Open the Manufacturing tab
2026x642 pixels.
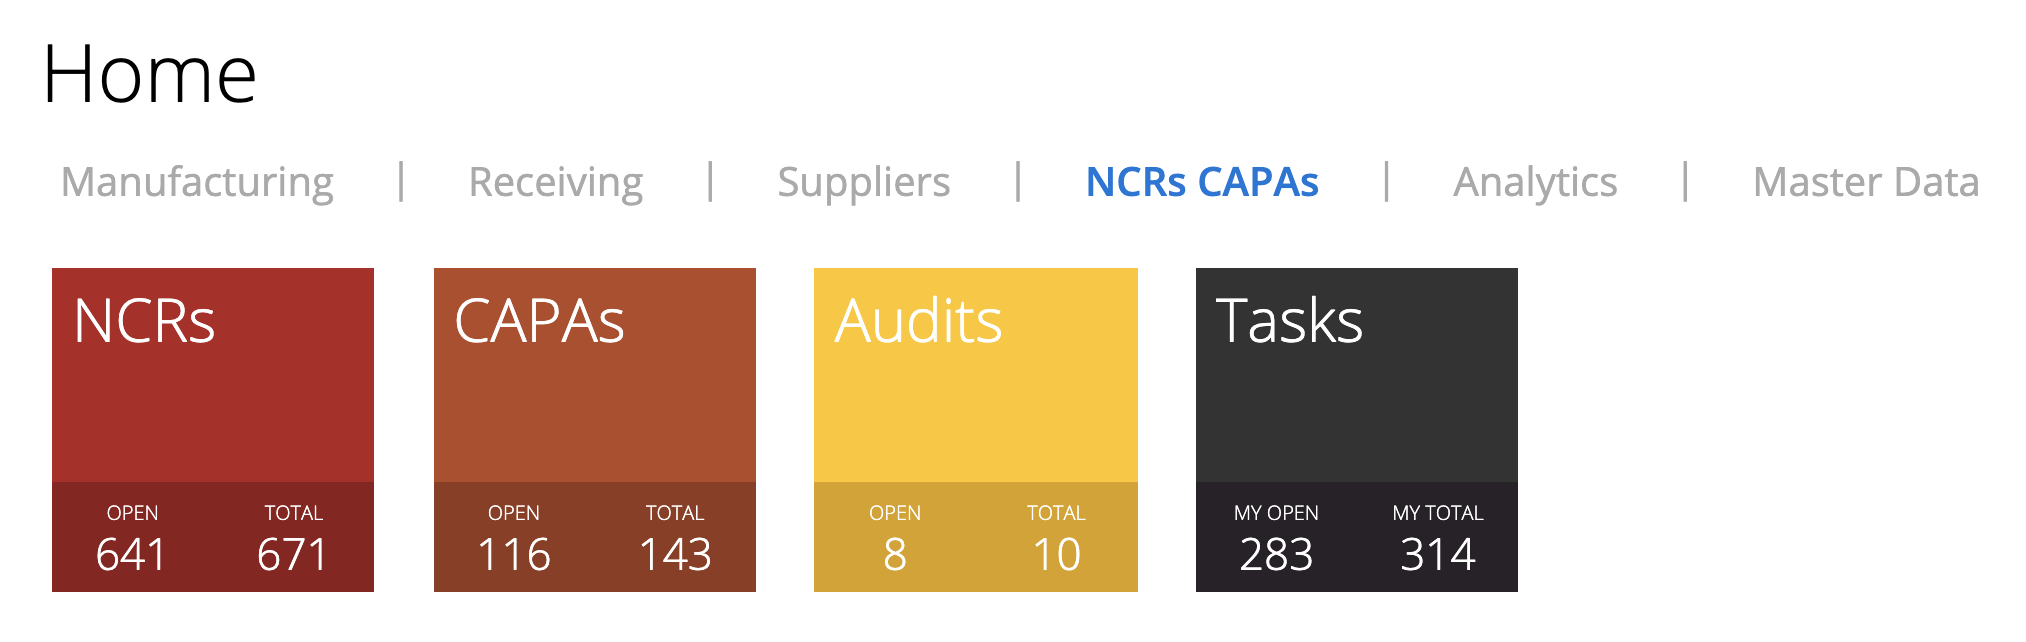(x=197, y=182)
